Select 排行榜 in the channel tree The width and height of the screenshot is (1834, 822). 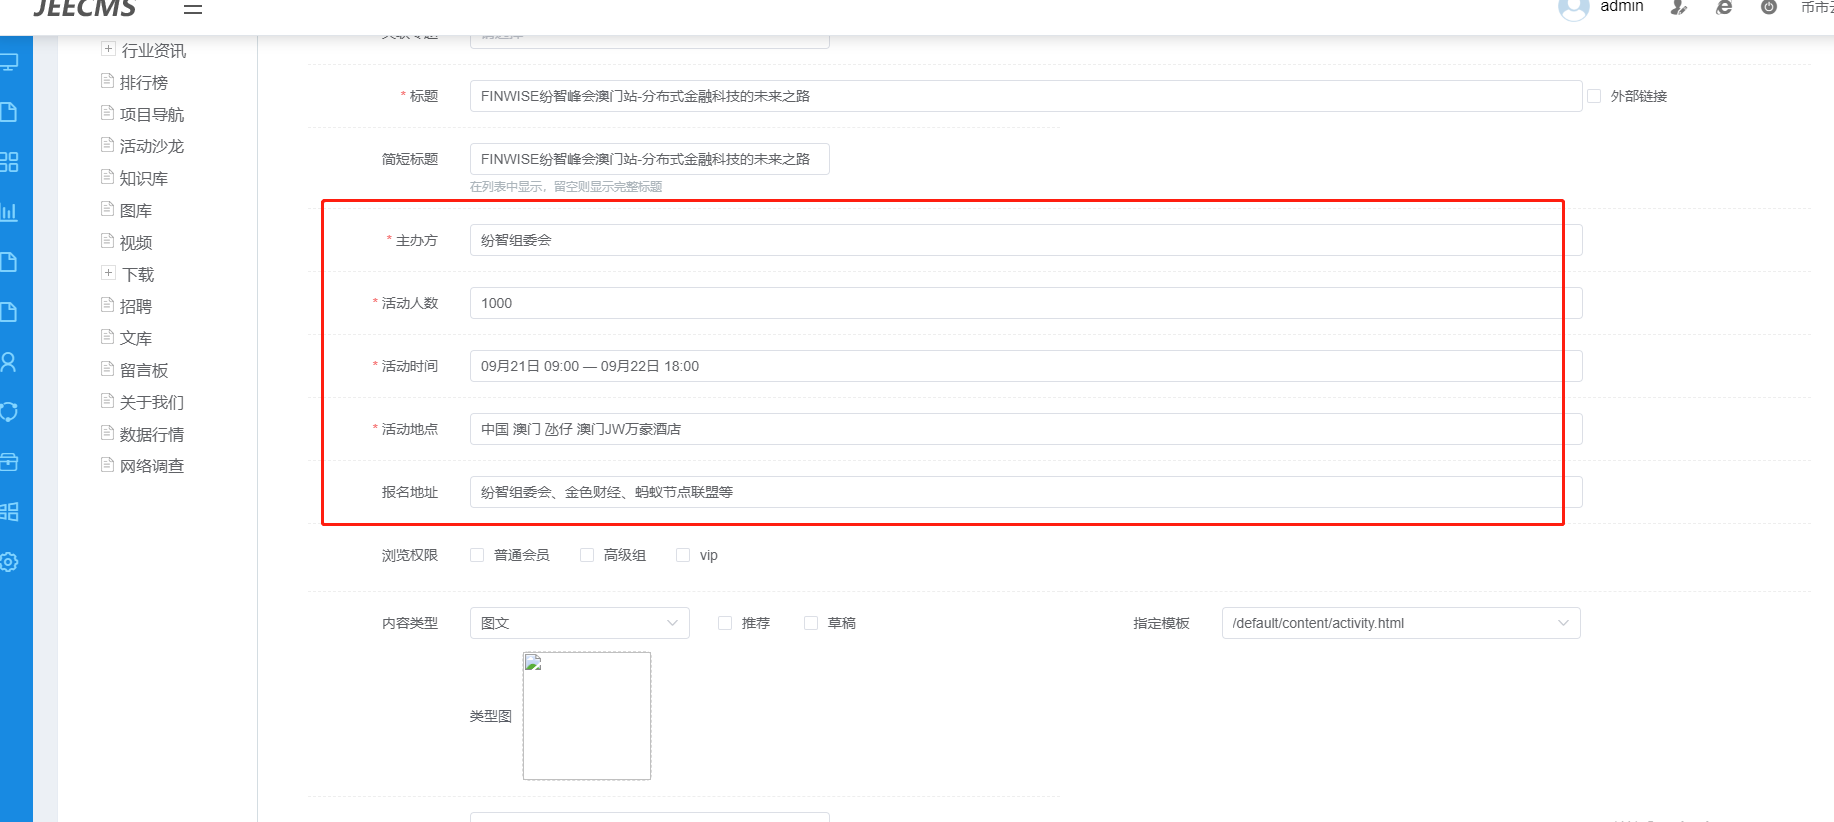pos(144,83)
